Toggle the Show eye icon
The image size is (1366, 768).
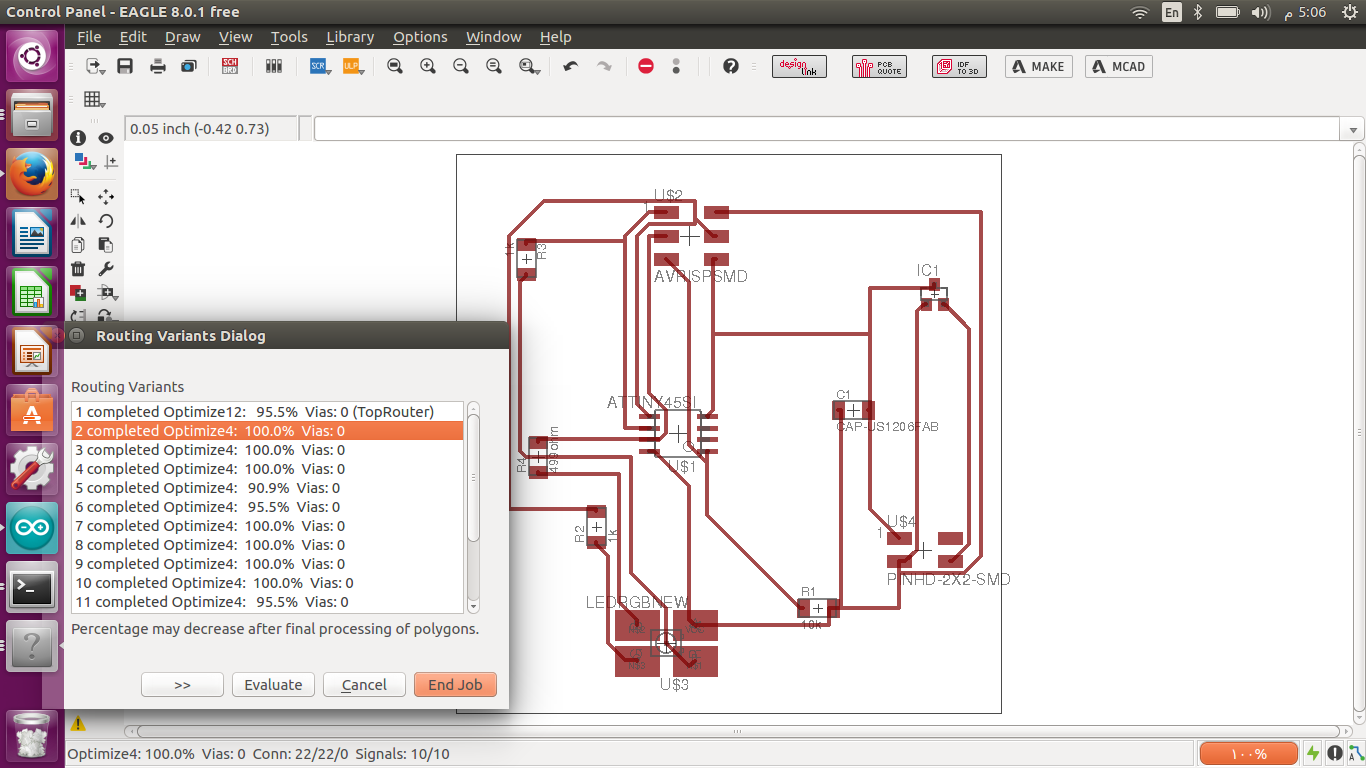coord(105,138)
